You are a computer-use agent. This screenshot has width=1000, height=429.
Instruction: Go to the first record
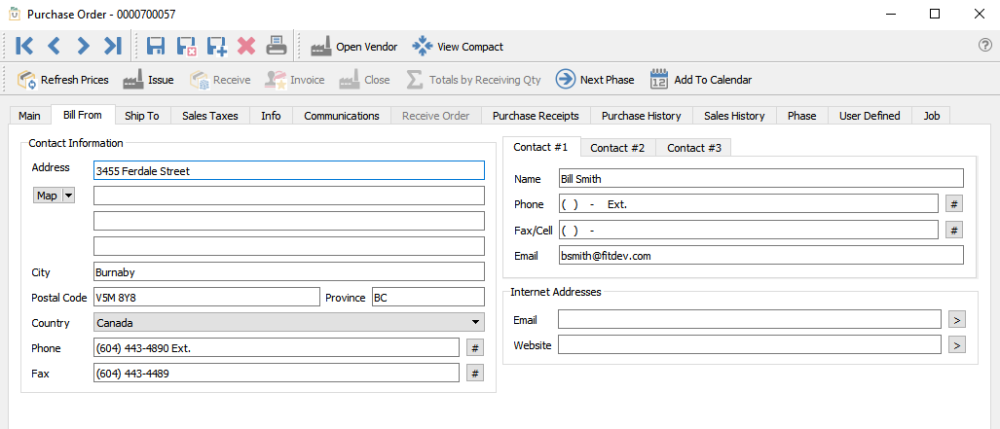[25, 46]
